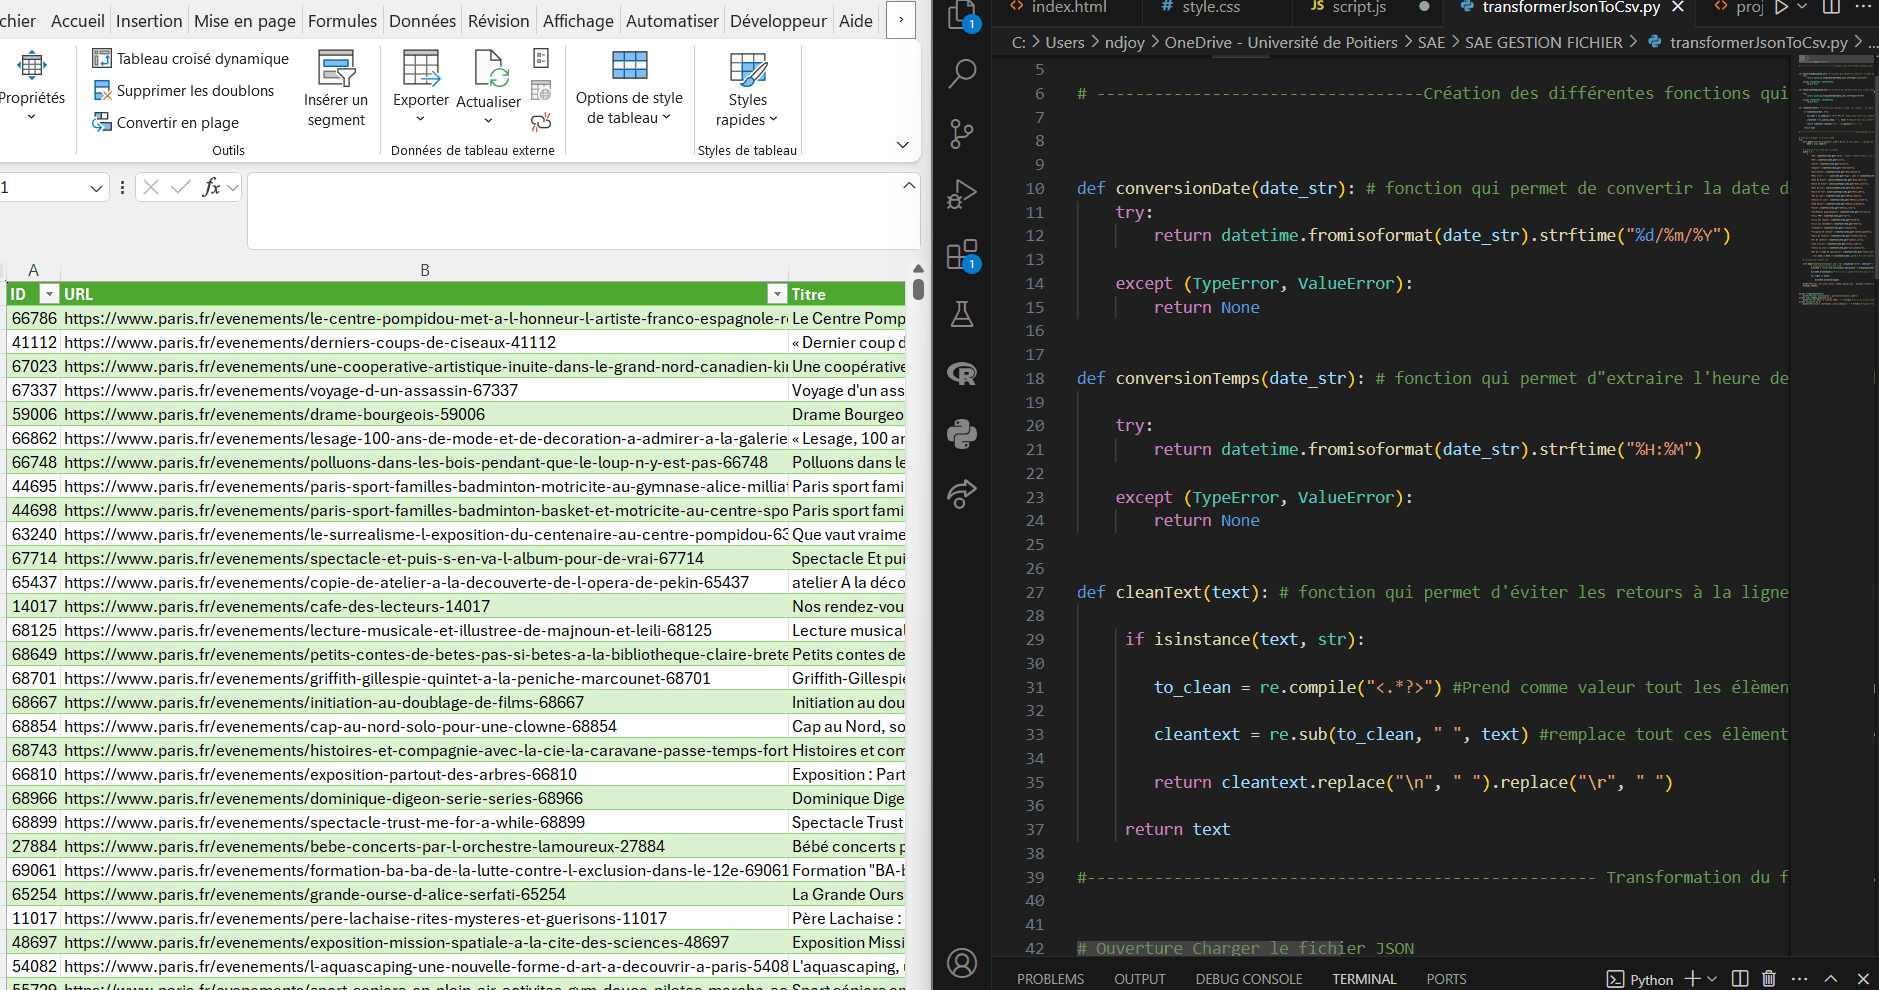
Task: Open Excel Name Box dropdown
Action: point(96,187)
